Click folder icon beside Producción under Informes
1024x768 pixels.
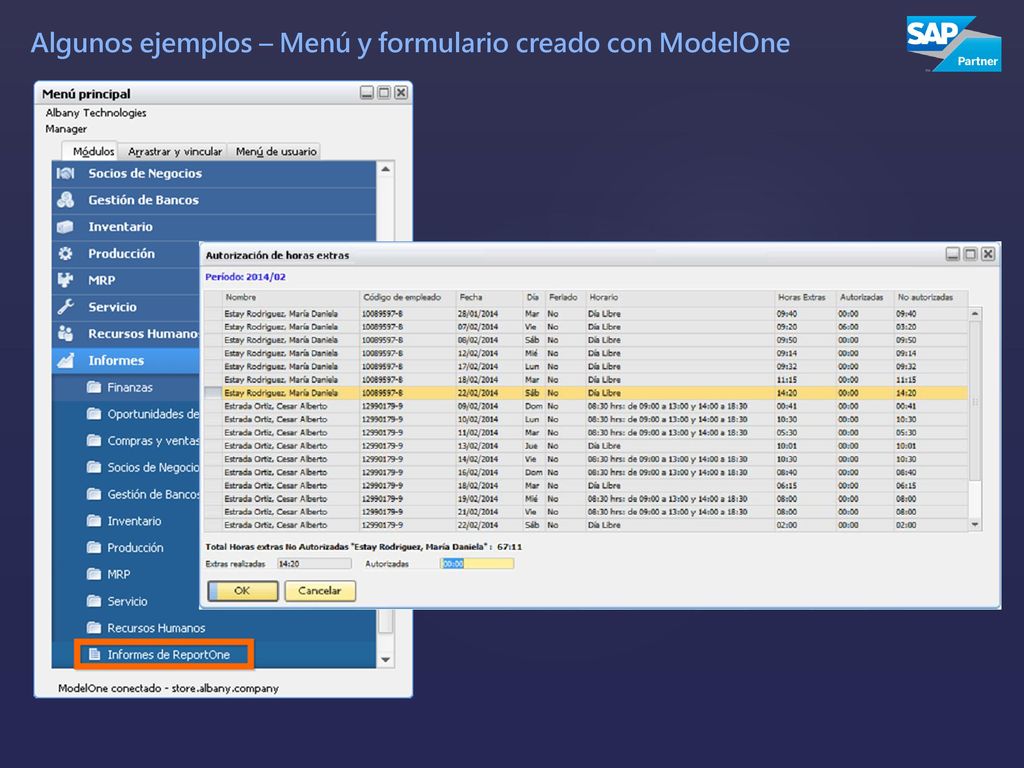(x=94, y=548)
